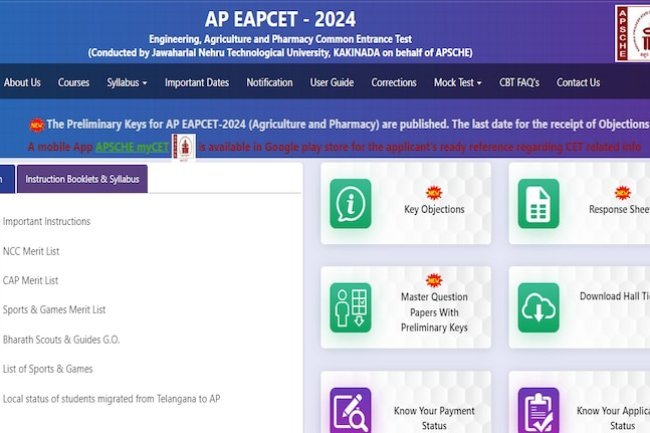Click the new badge beside Preliminary Keys notice
Screen dimensions: 650x433
(x=36, y=125)
